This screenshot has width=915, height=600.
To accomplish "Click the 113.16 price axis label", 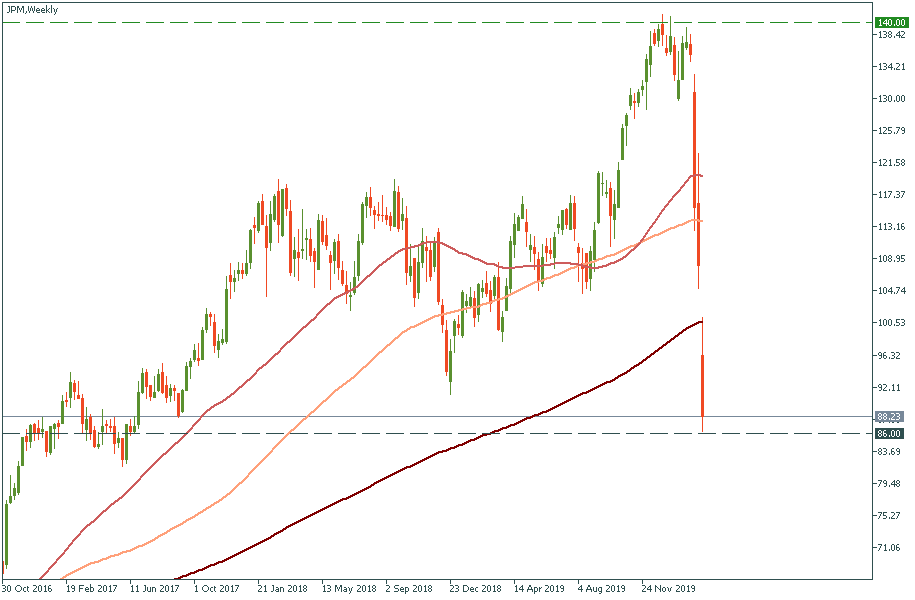I will pos(889,227).
